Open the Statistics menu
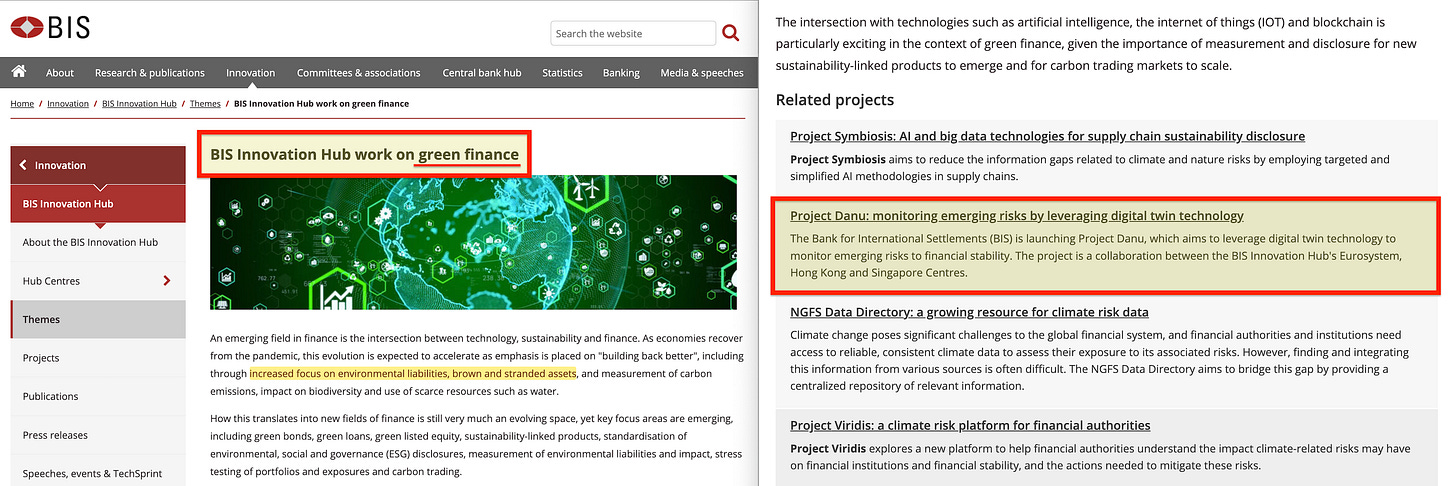 click(562, 72)
